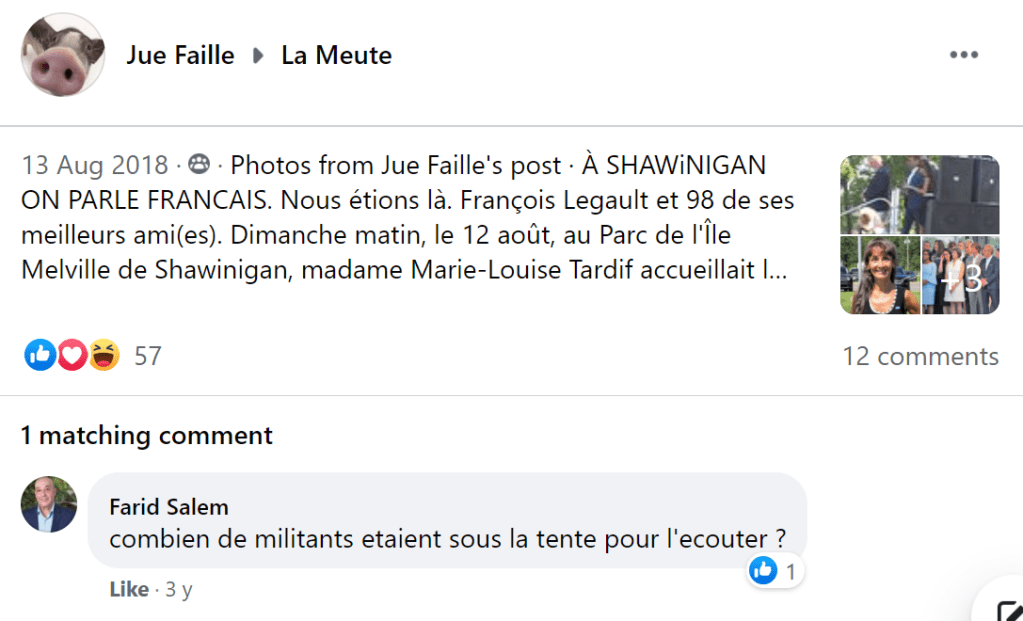1023x621 pixels.
Task: Click the group audience icon beside the date
Action: (199, 165)
